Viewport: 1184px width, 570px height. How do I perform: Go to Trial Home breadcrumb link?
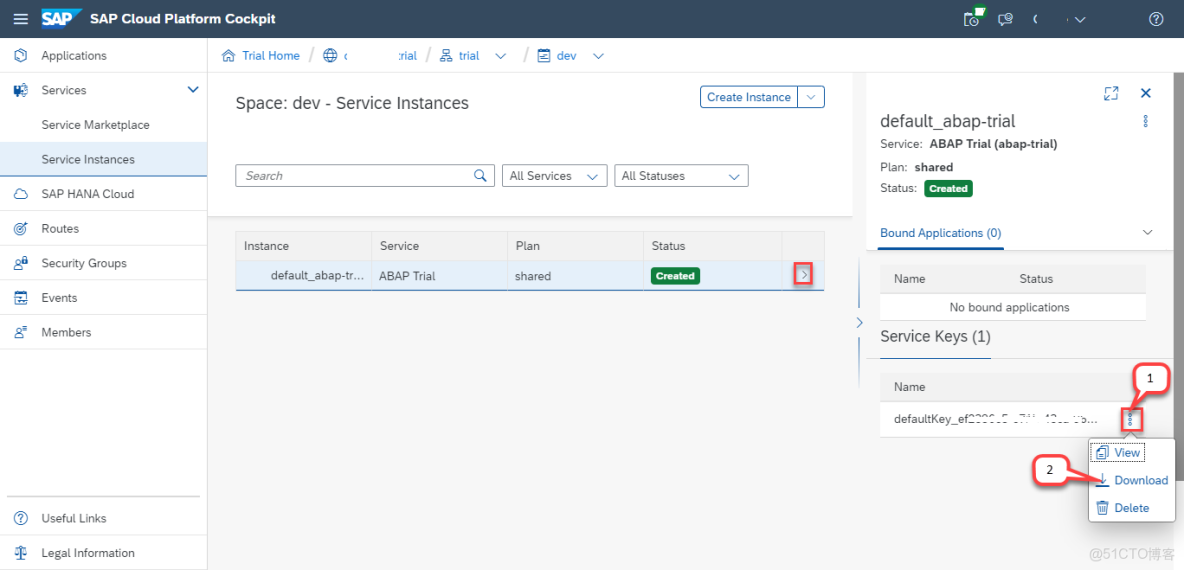click(x=270, y=56)
